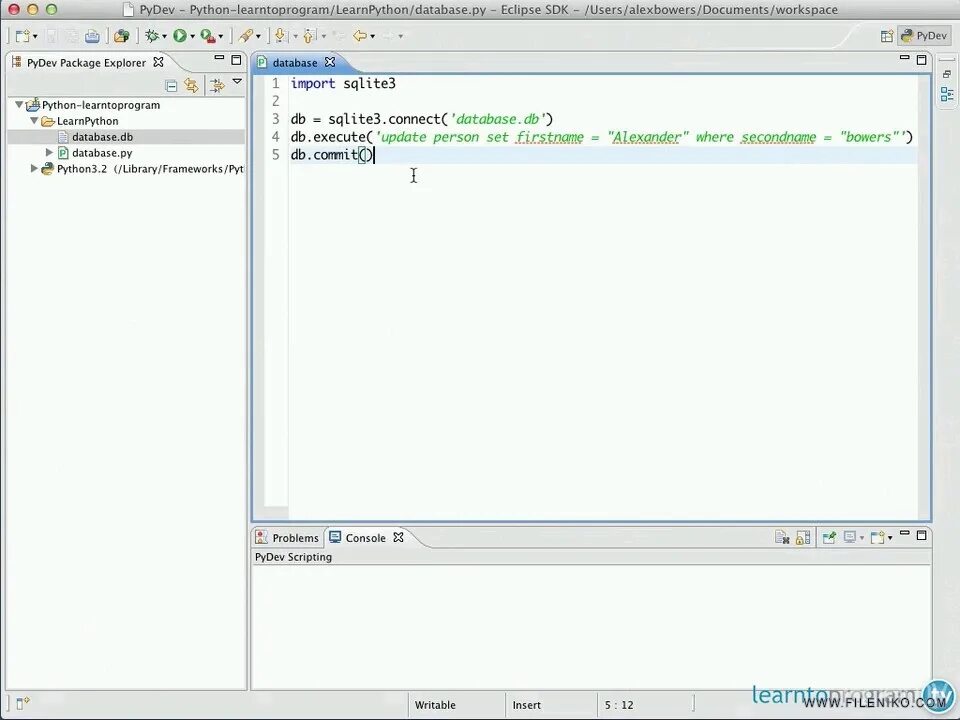The height and width of the screenshot is (720, 960).
Task: Open the Outline fast view icon
Action: pyautogui.click(x=947, y=94)
